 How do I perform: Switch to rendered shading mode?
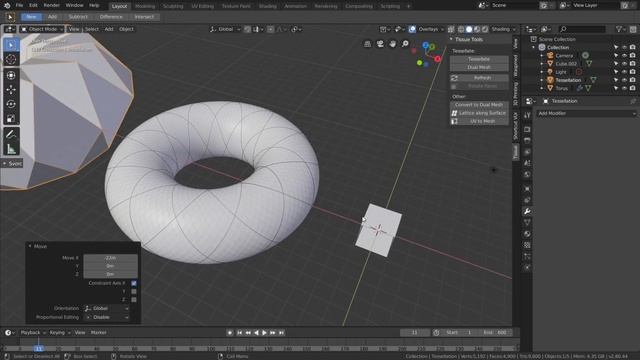485,29
